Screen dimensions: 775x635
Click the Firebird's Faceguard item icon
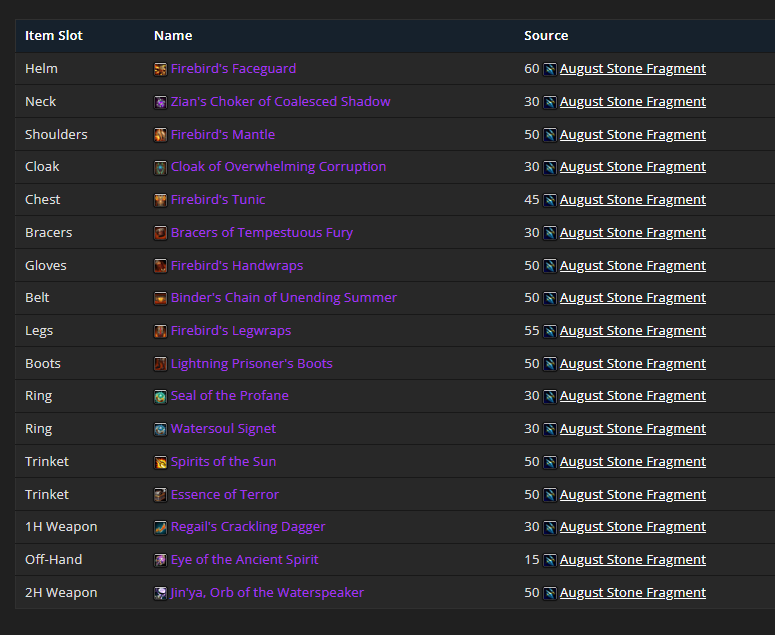[160, 69]
